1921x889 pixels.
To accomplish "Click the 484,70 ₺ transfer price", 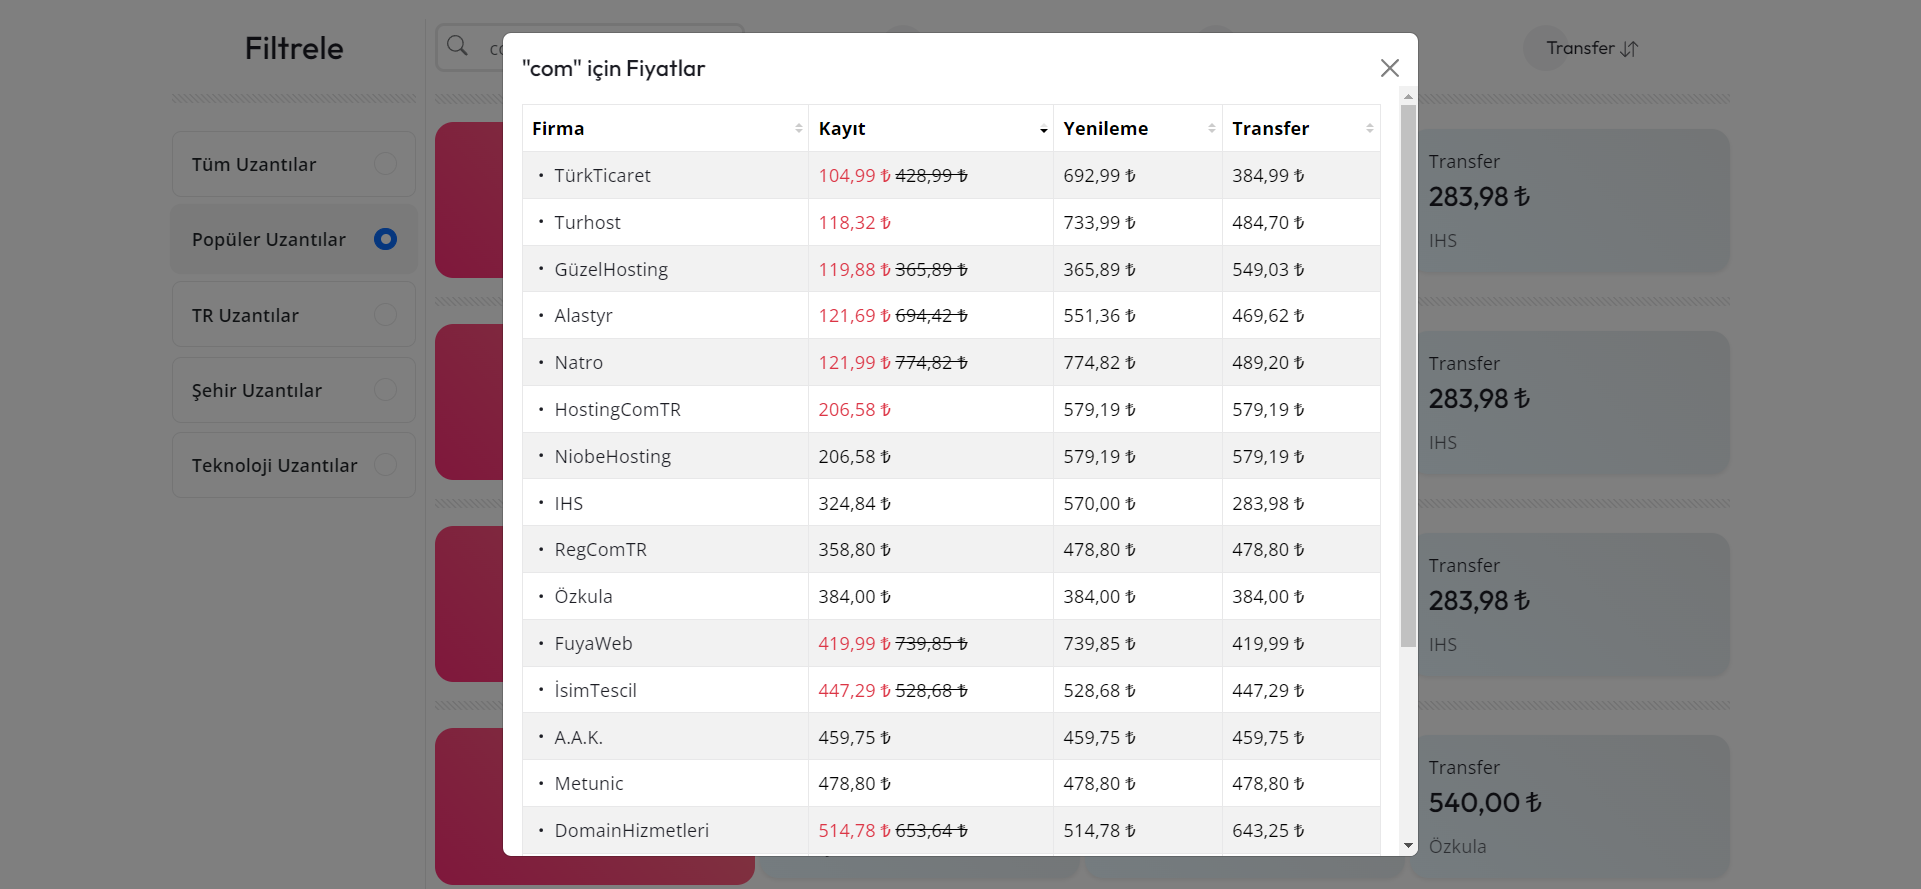I will [1268, 222].
